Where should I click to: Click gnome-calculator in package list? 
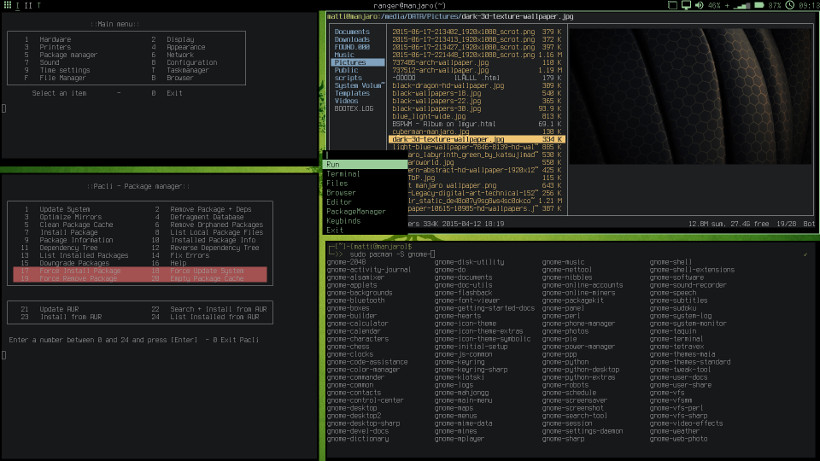[356, 324]
